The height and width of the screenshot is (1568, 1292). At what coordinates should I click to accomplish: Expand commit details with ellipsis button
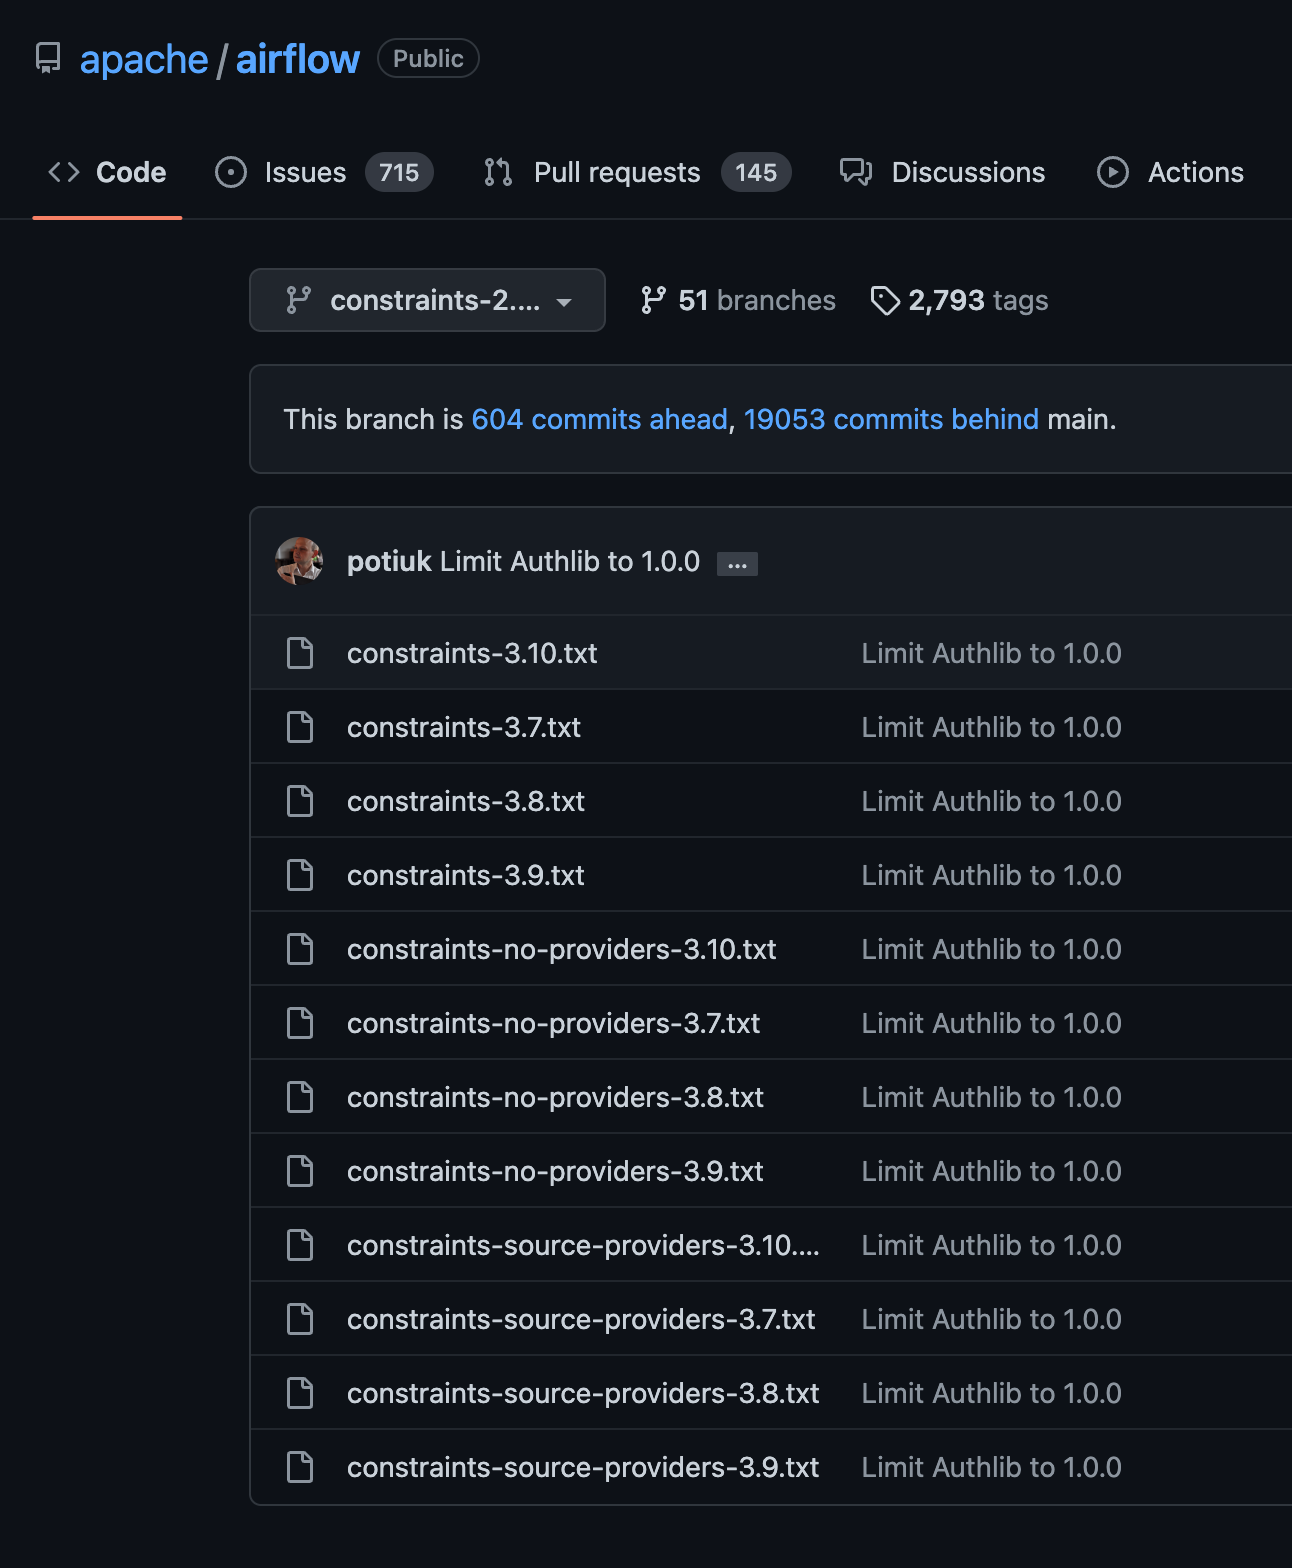(x=737, y=564)
